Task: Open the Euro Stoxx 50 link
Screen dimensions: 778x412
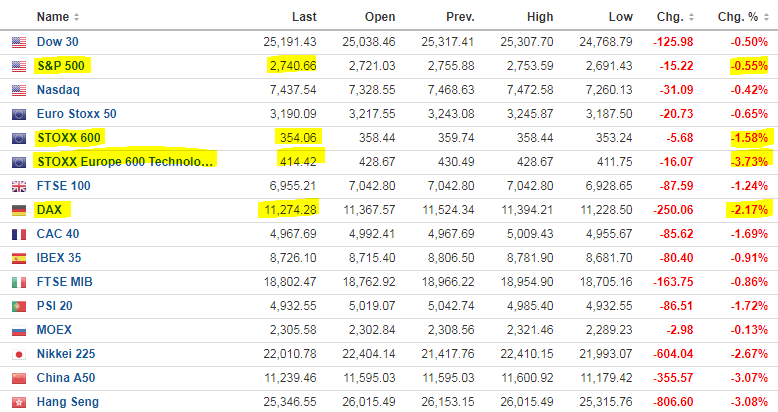Action: tap(76, 114)
